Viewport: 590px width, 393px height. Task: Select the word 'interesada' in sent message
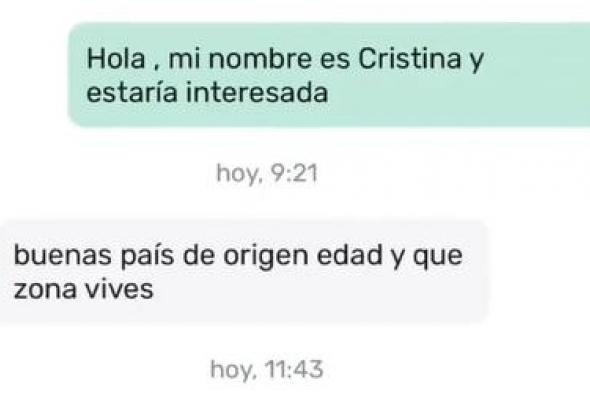point(257,93)
